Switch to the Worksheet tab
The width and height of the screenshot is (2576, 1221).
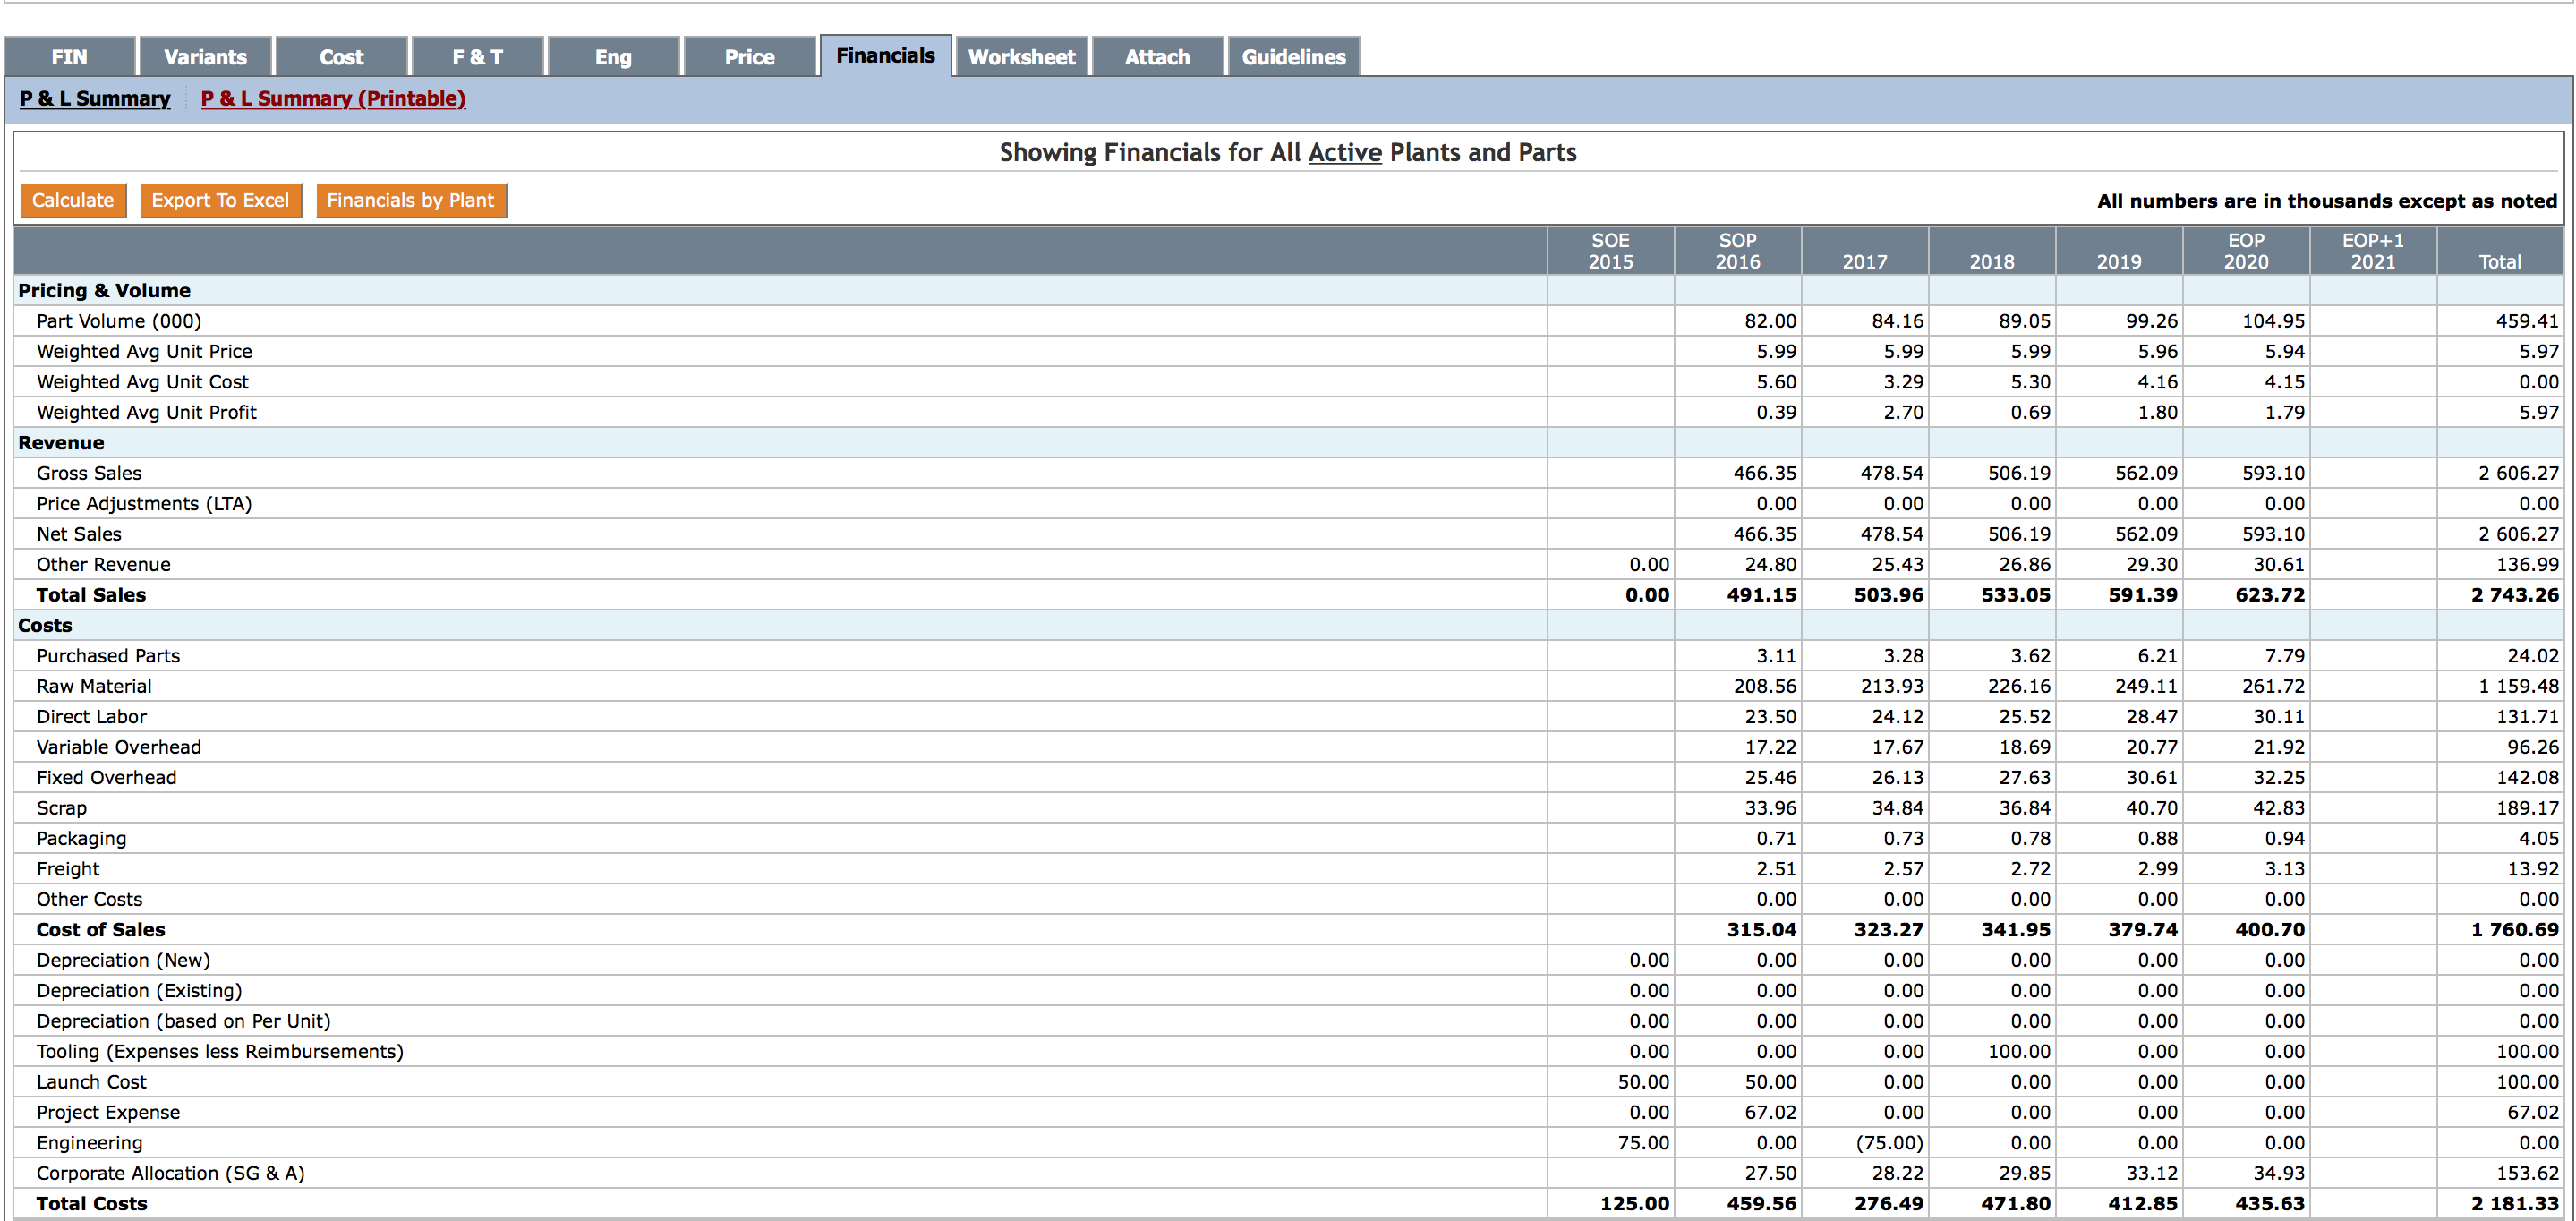click(x=1021, y=57)
